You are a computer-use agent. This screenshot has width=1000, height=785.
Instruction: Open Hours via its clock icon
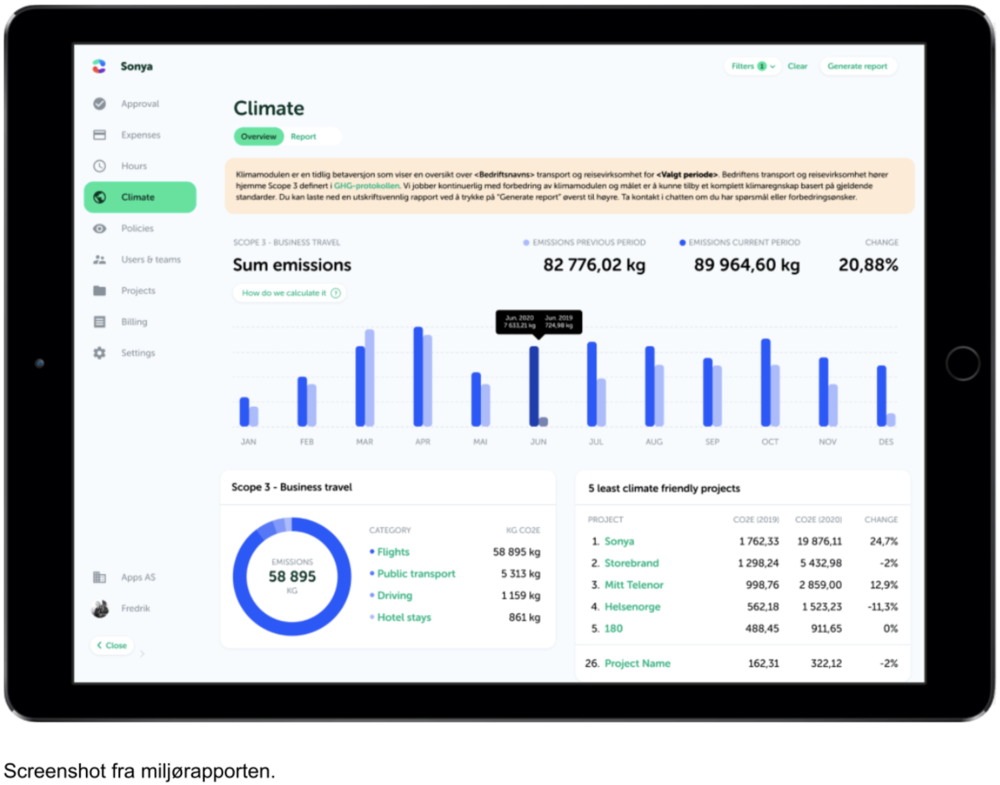99,166
